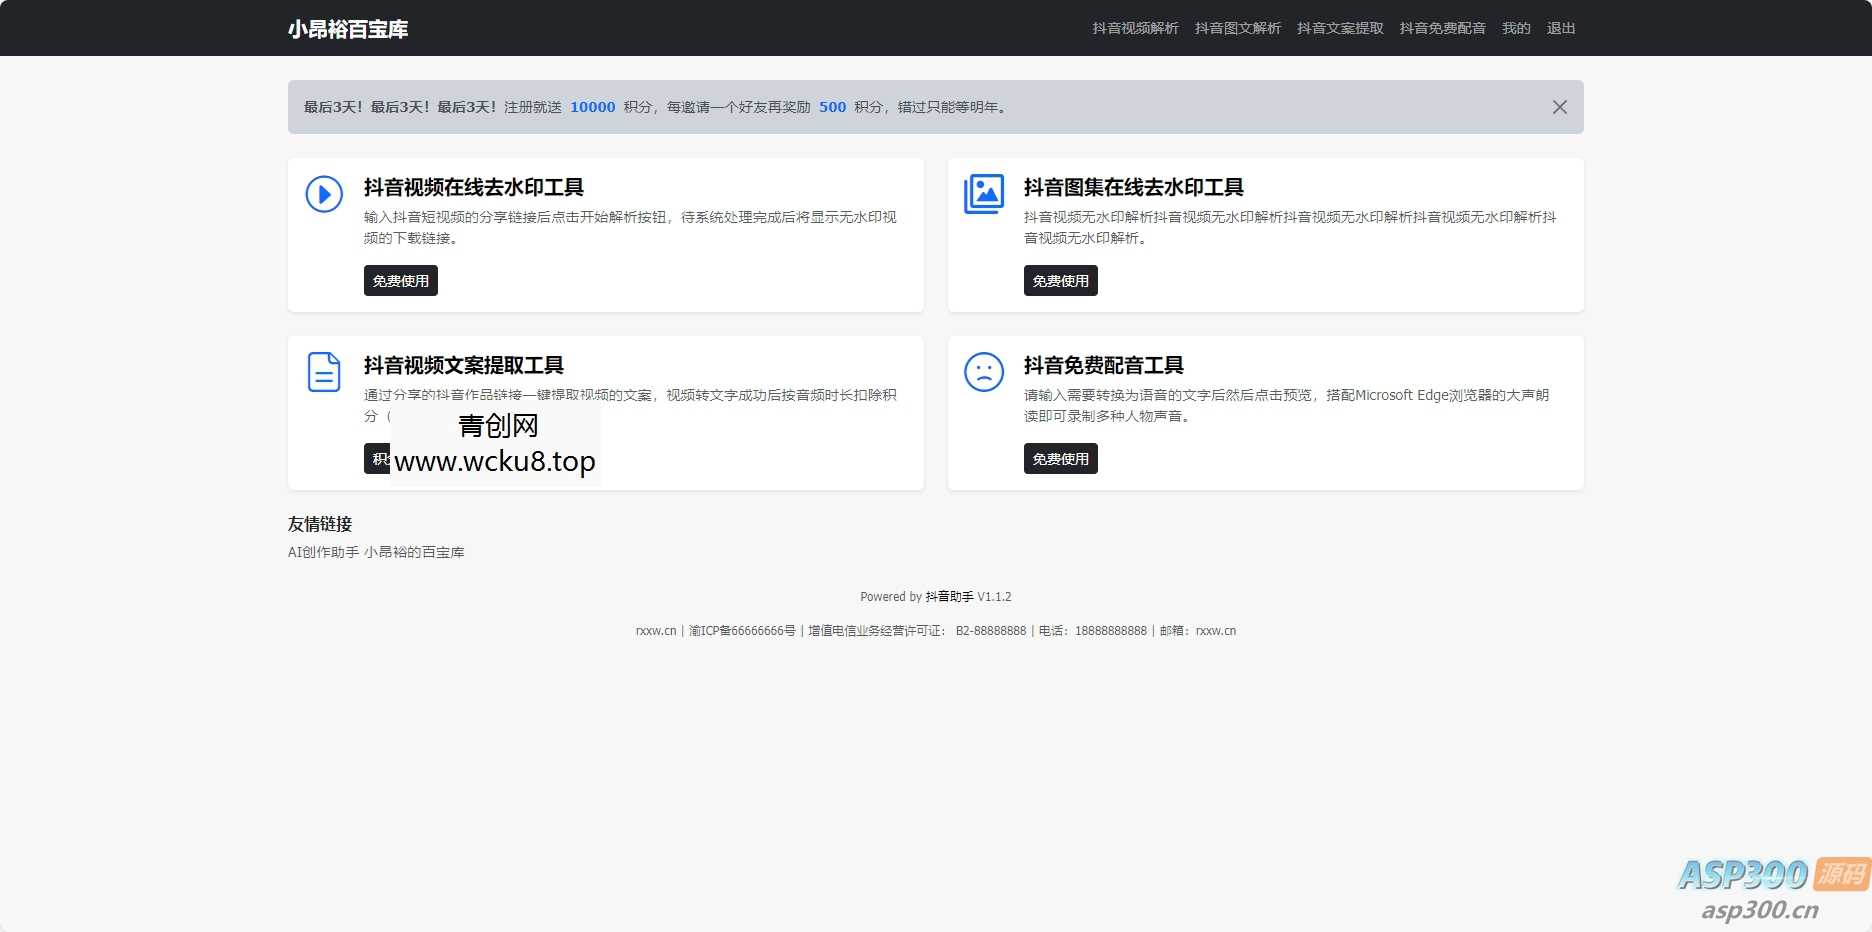Select 抖音文案提取 in the top menu
Screen dimensions: 1872x932
click(x=1339, y=28)
